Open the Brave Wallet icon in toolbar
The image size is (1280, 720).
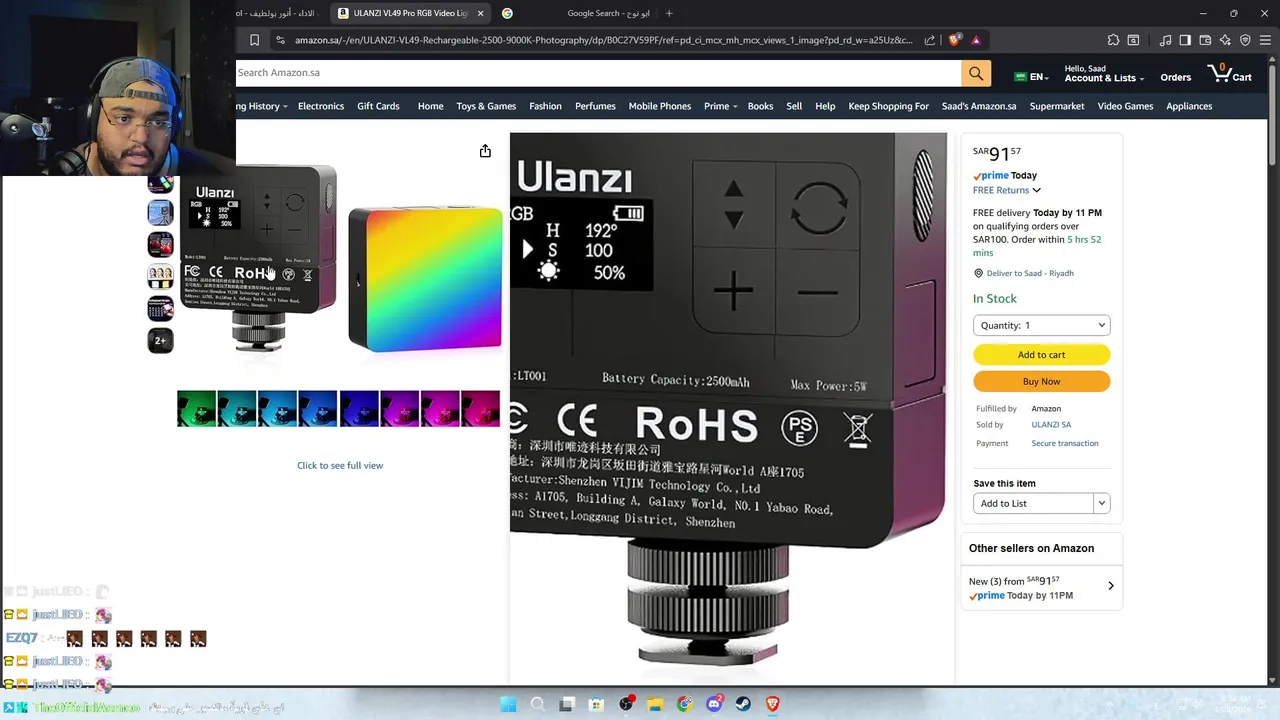pos(1205,40)
